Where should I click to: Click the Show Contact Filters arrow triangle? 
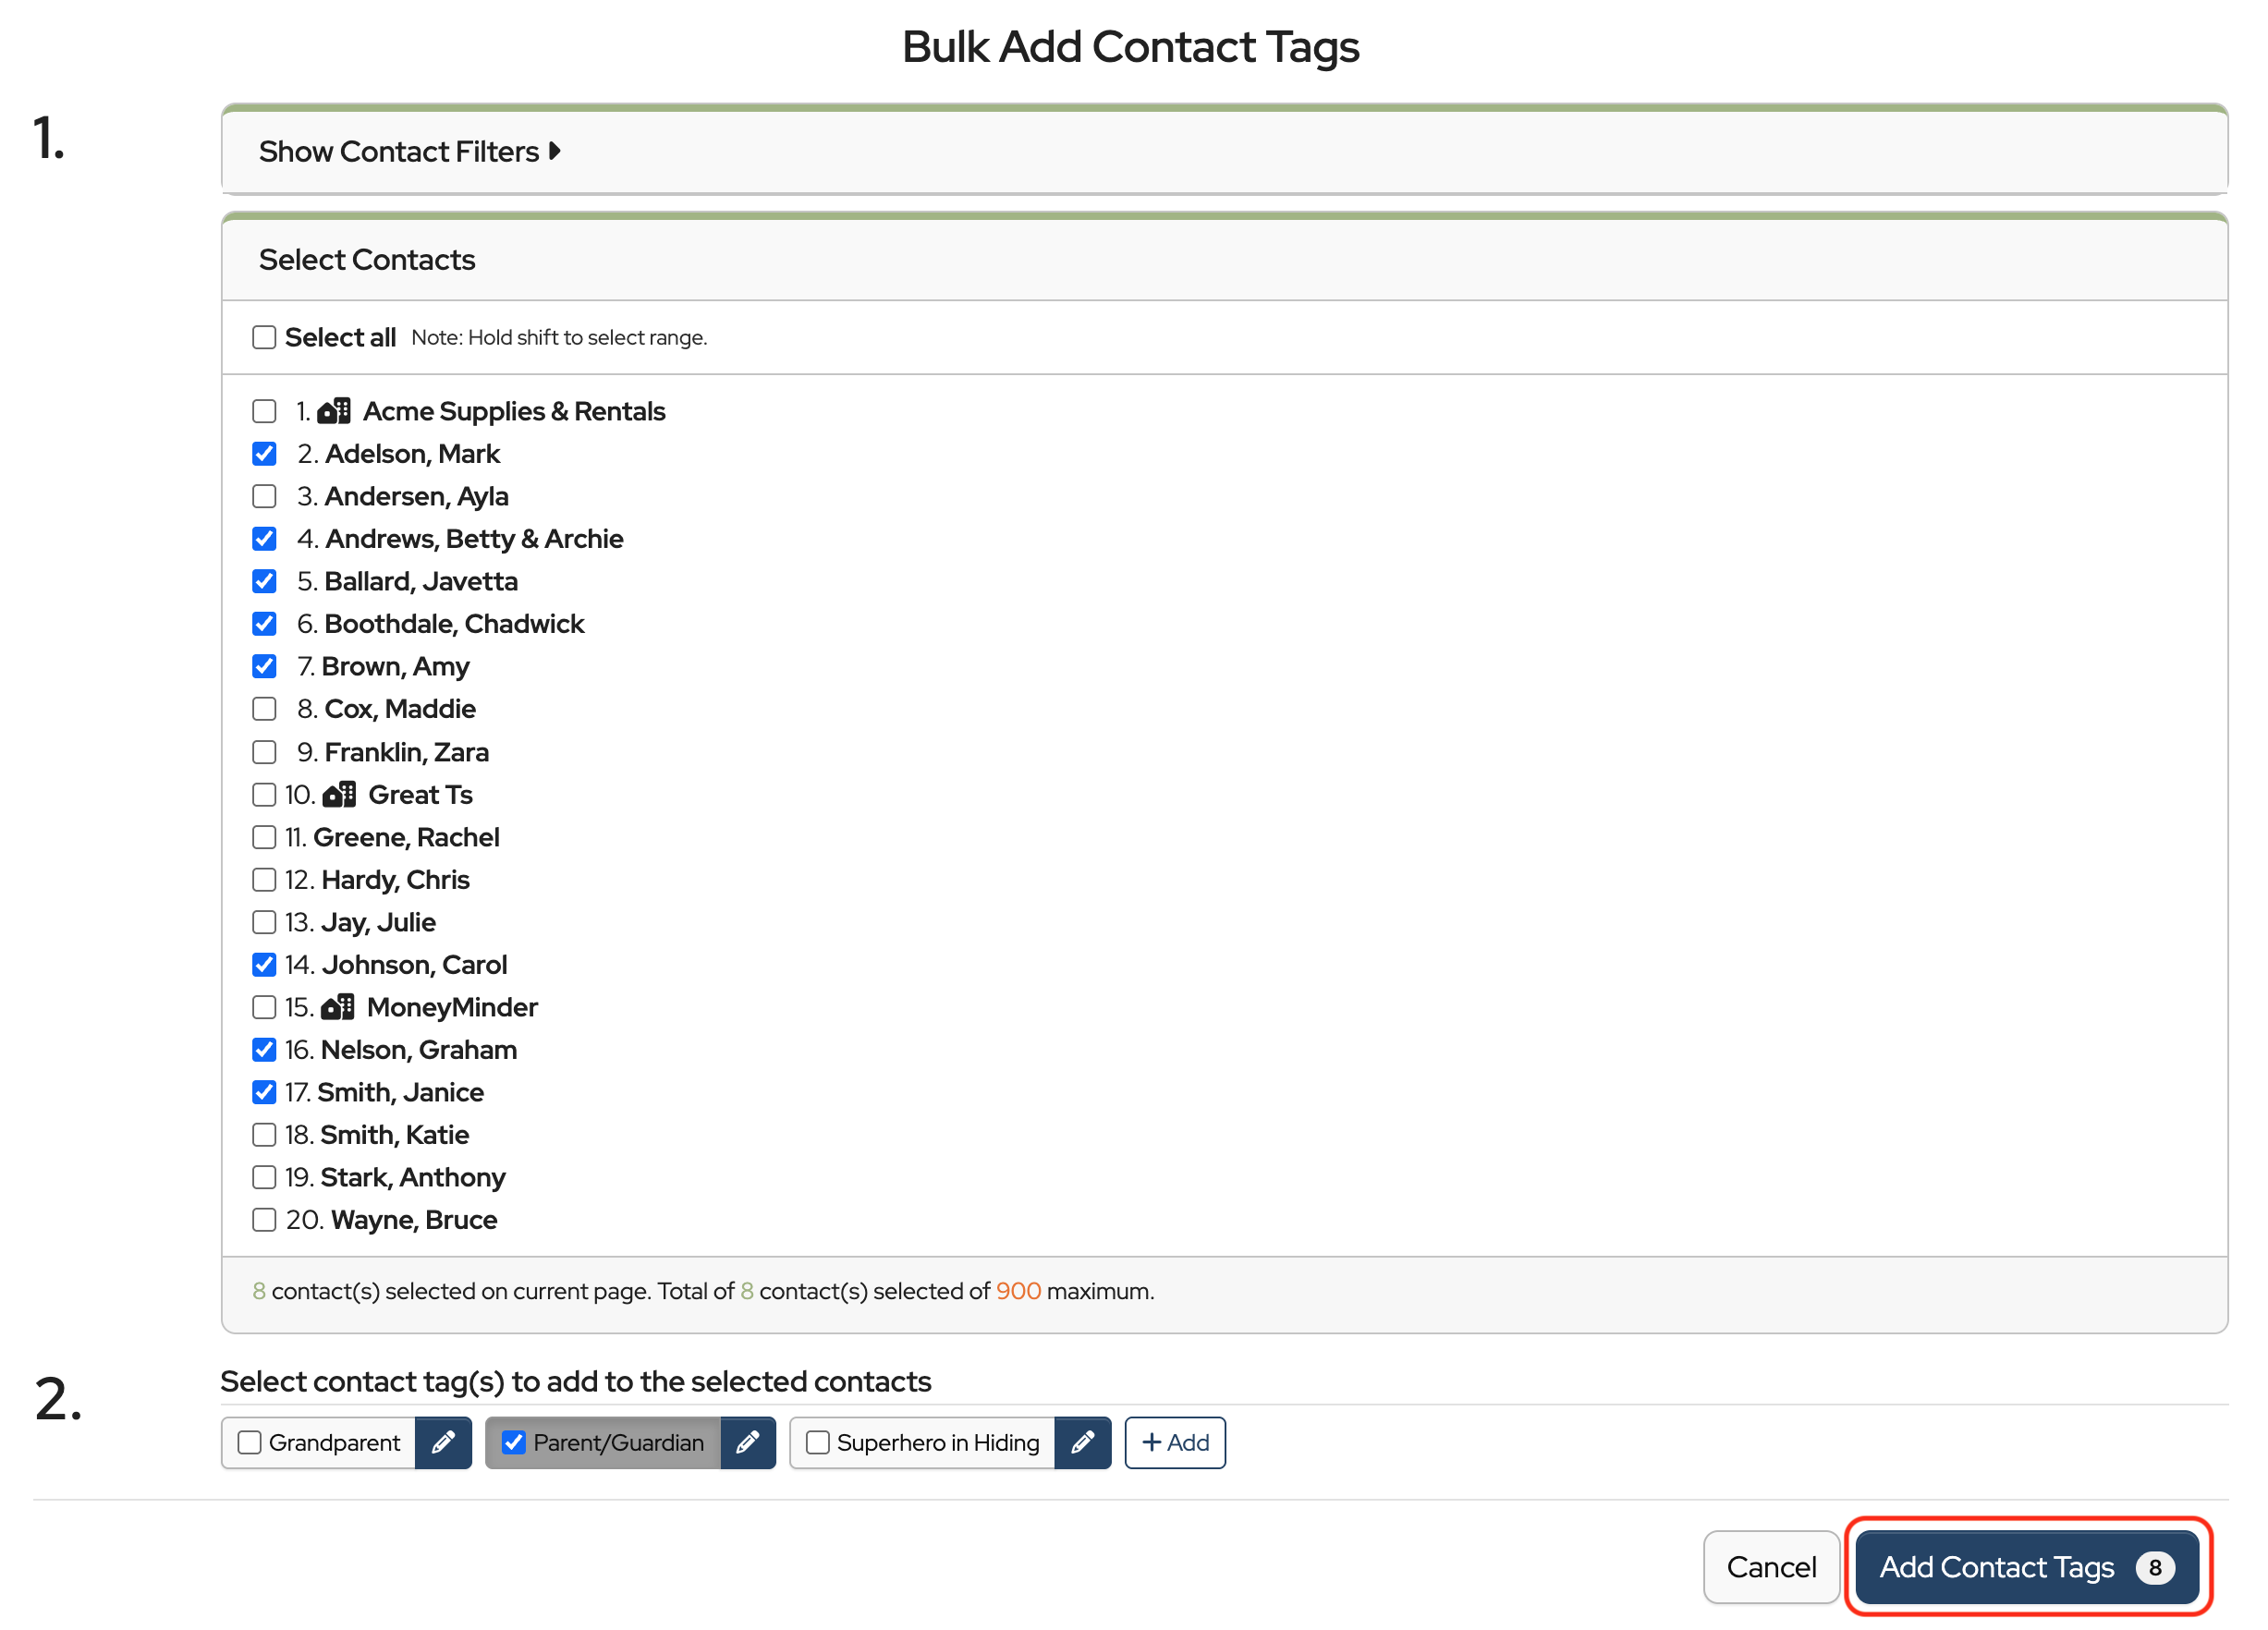[555, 151]
